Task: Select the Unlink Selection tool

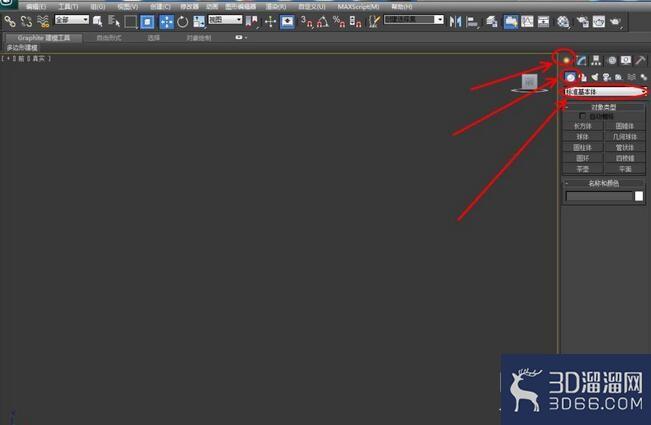Action: pyautogui.click(x=26, y=21)
